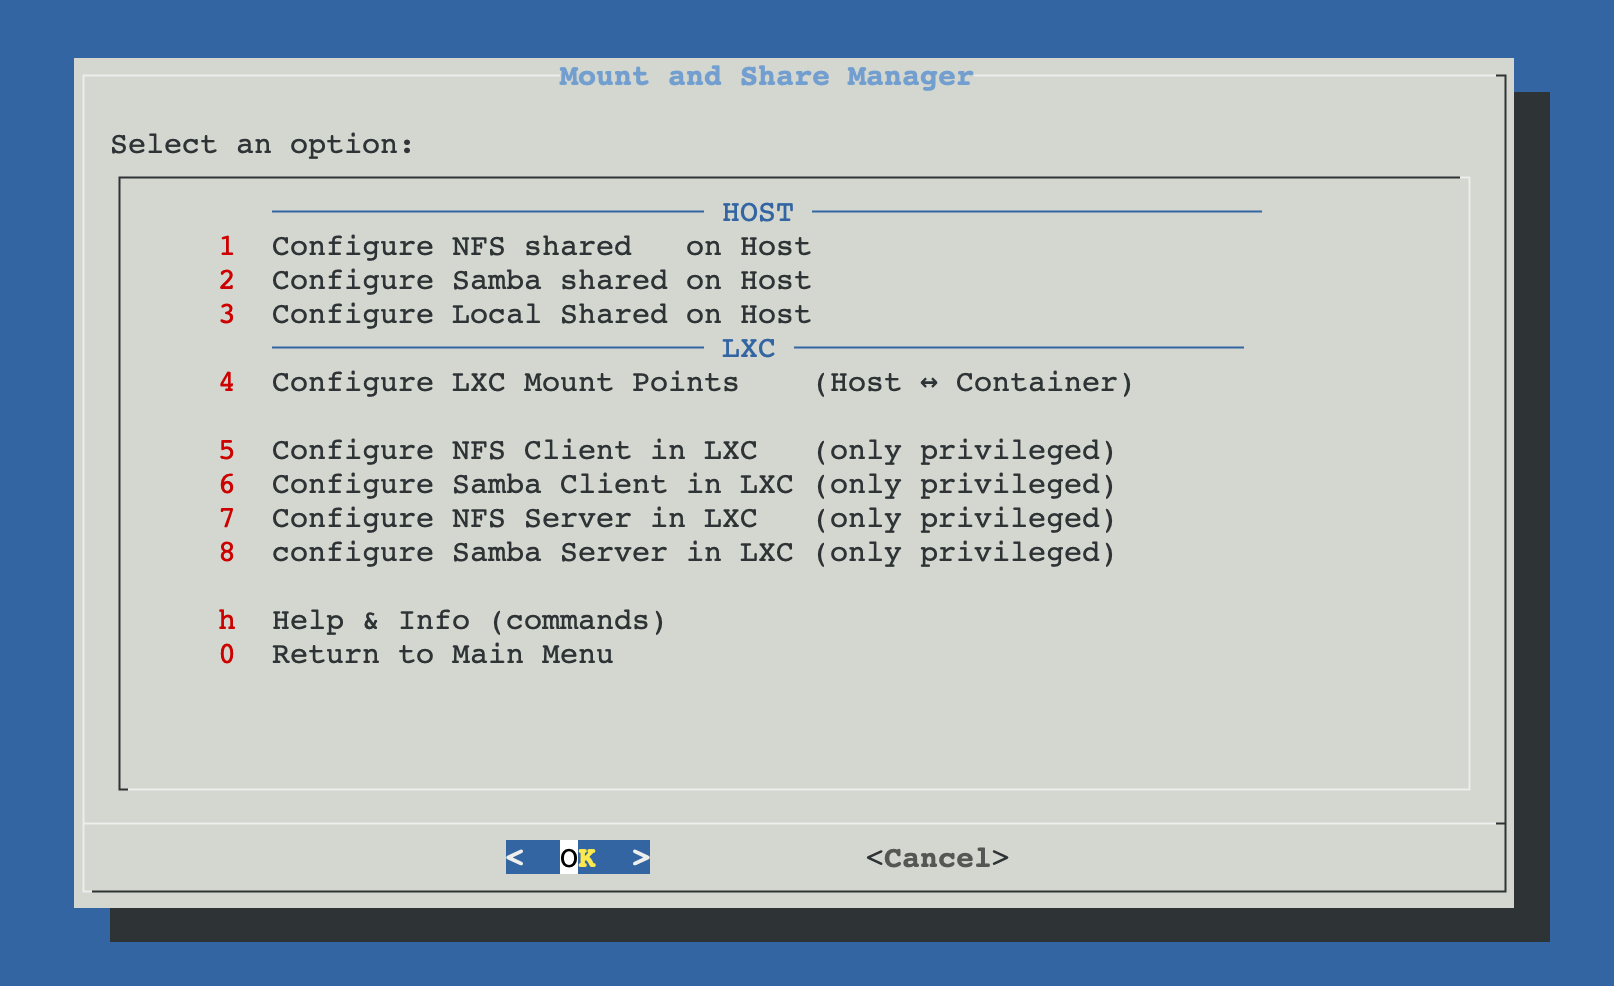1614x986 pixels.
Task: Click the red number 4 tag
Action: [227, 383]
